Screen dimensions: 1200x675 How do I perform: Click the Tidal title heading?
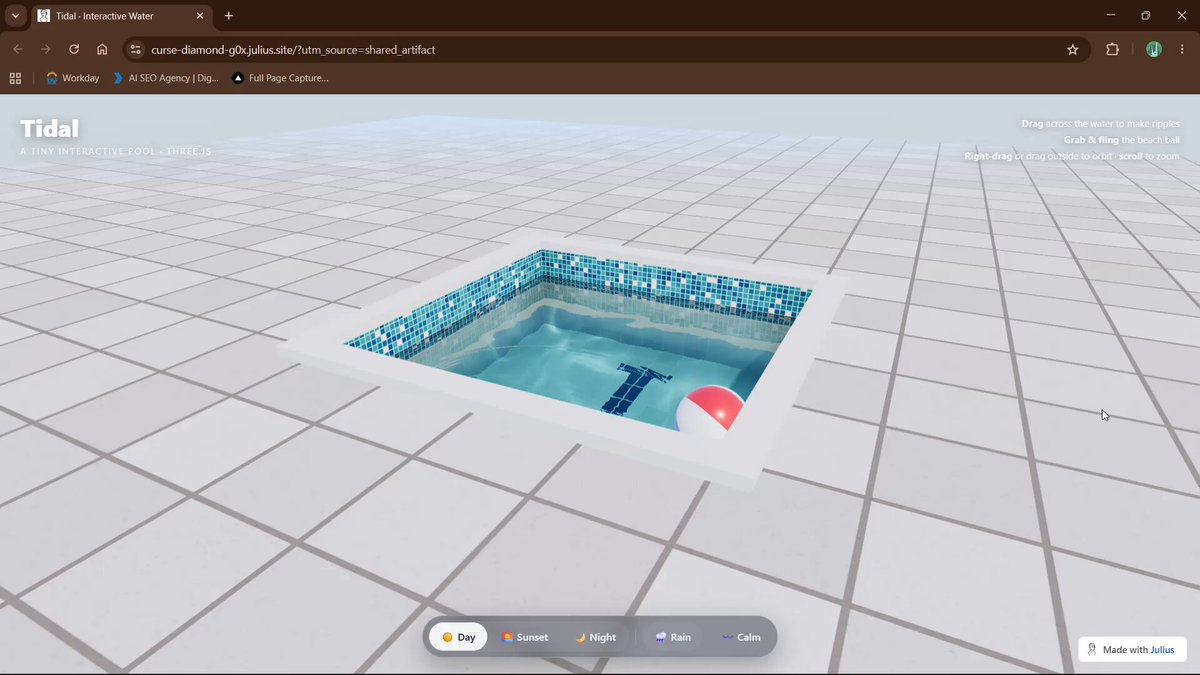pyautogui.click(x=49, y=128)
